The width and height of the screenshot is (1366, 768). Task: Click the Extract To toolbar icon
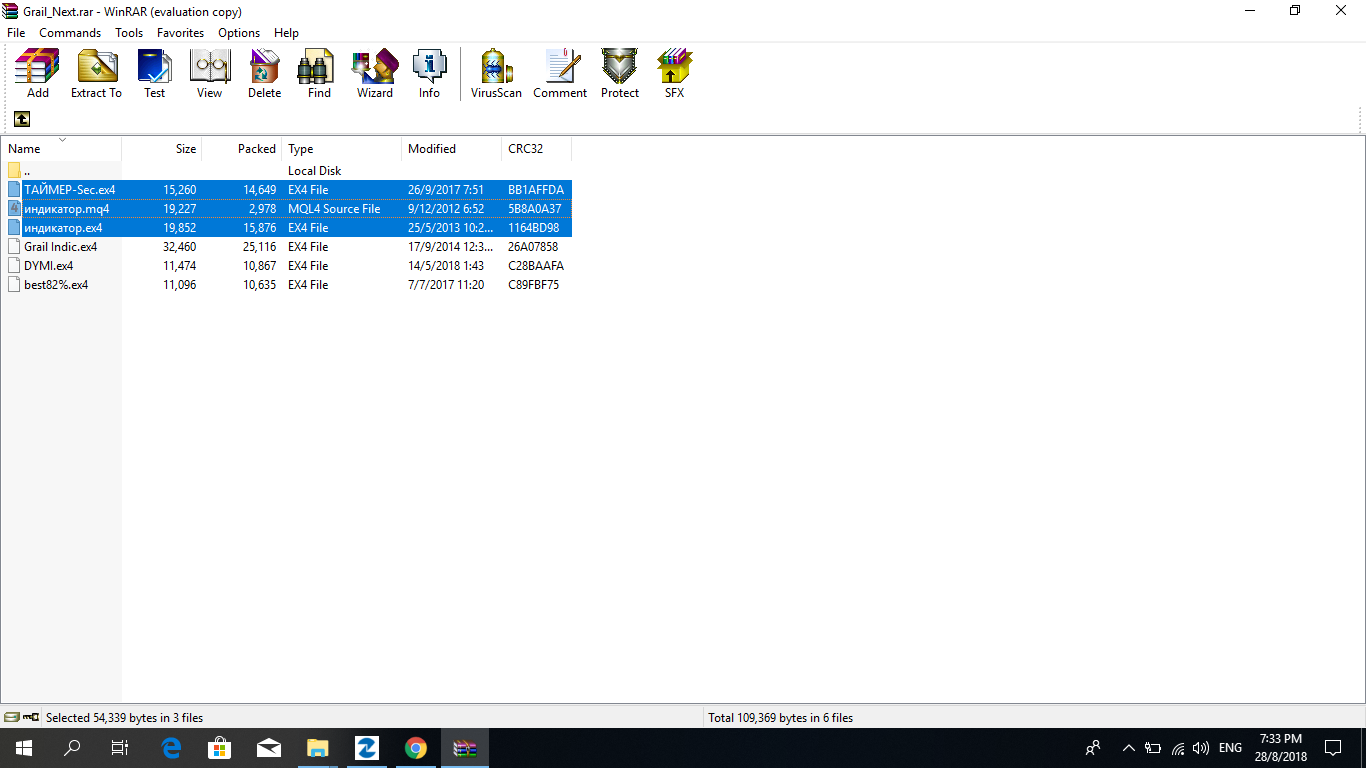tap(96, 74)
